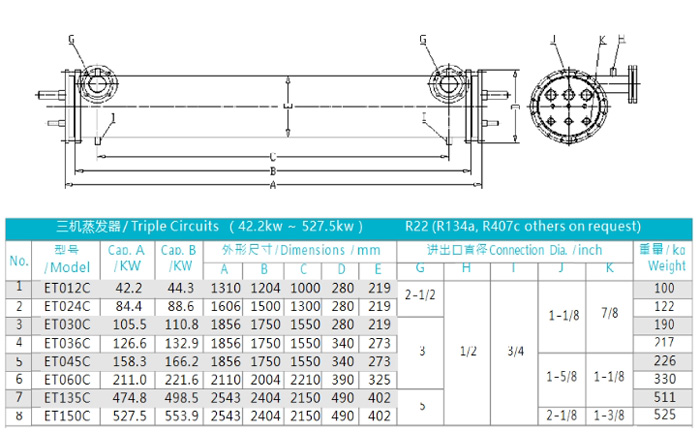Click the J connection value 2-1/8
Screen dimensions: 700x432
click(562, 416)
